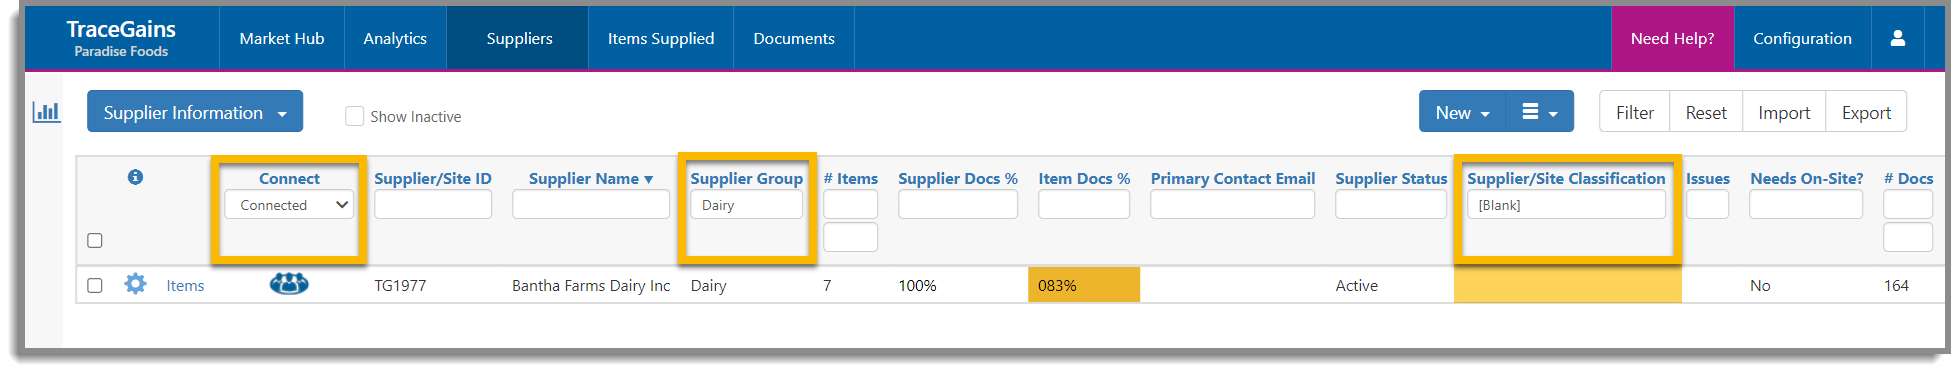Click the blue info circle icon

[135, 177]
